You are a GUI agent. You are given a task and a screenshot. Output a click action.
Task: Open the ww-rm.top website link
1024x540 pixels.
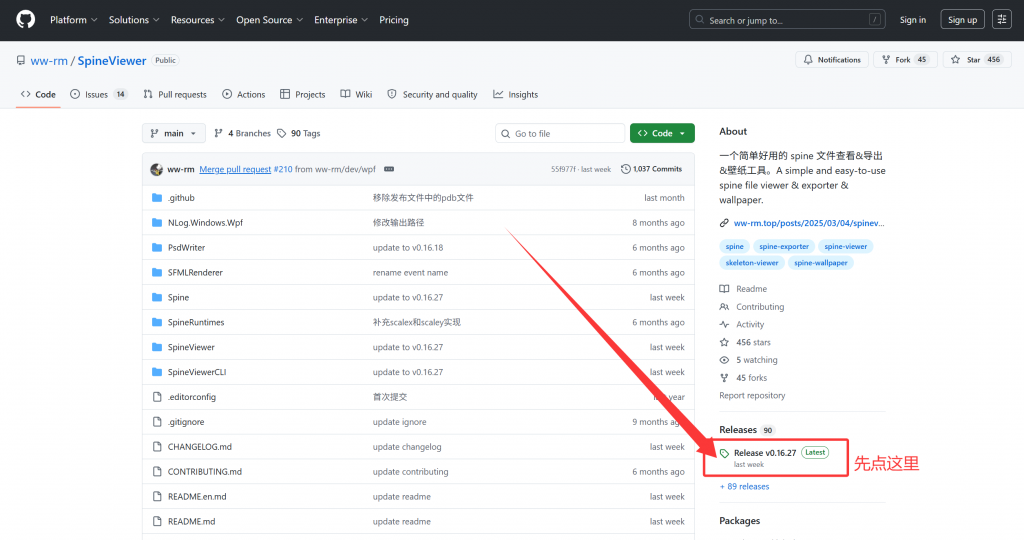808,223
